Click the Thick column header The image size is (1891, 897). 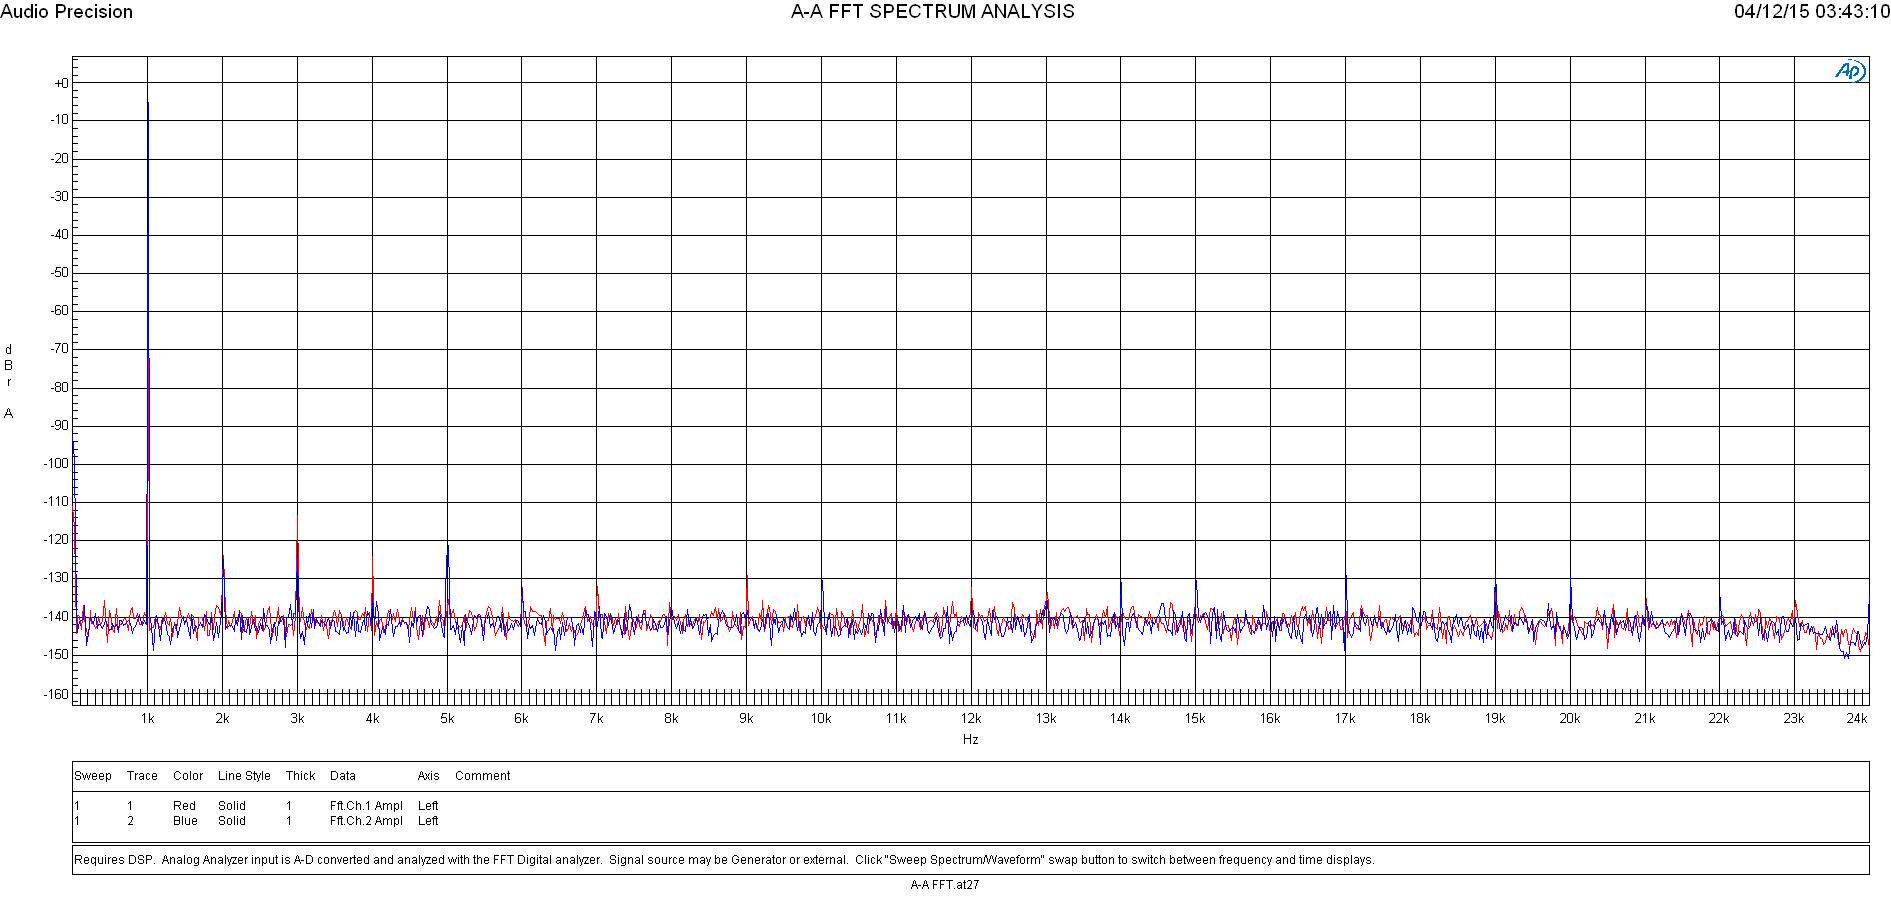[300, 776]
